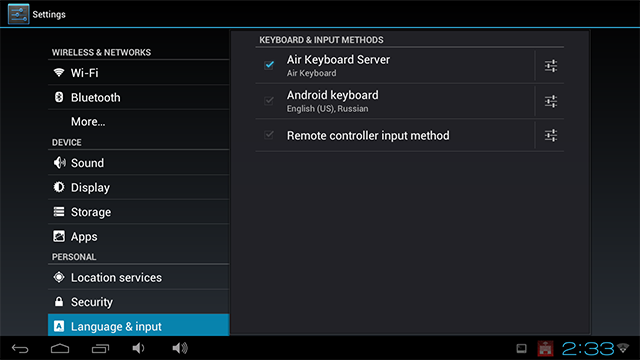Open Sound settings
Screen dimensions: 640x360
tap(138, 162)
